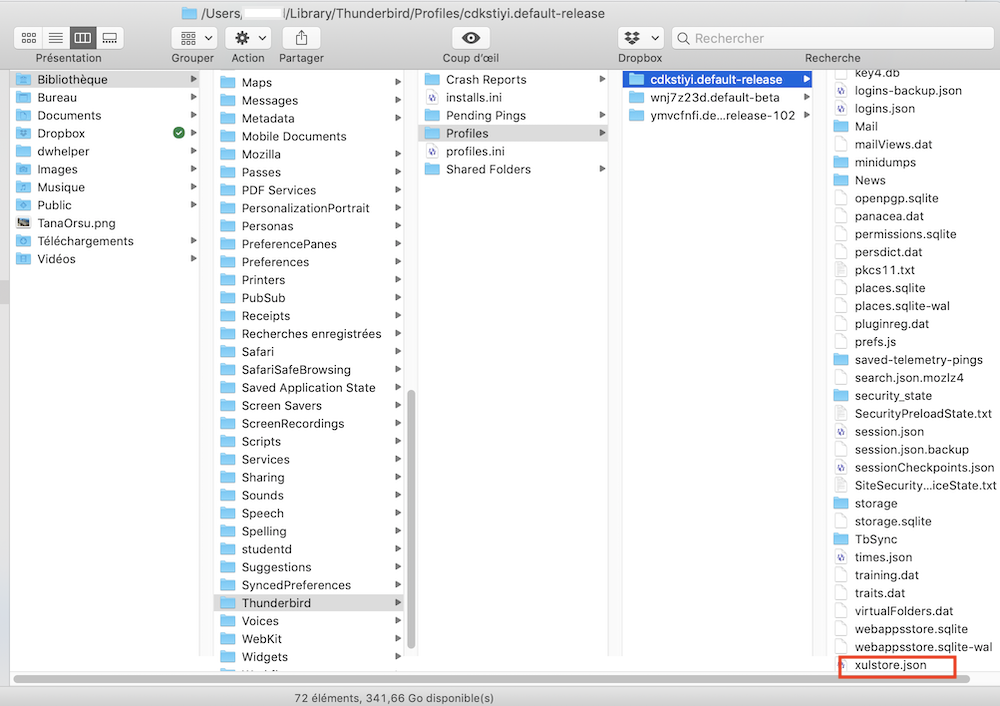Click the Library column vertical scrollbar
The height and width of the screenshot is (706, 1000).
pyautogui.click(x=411, y=519)
